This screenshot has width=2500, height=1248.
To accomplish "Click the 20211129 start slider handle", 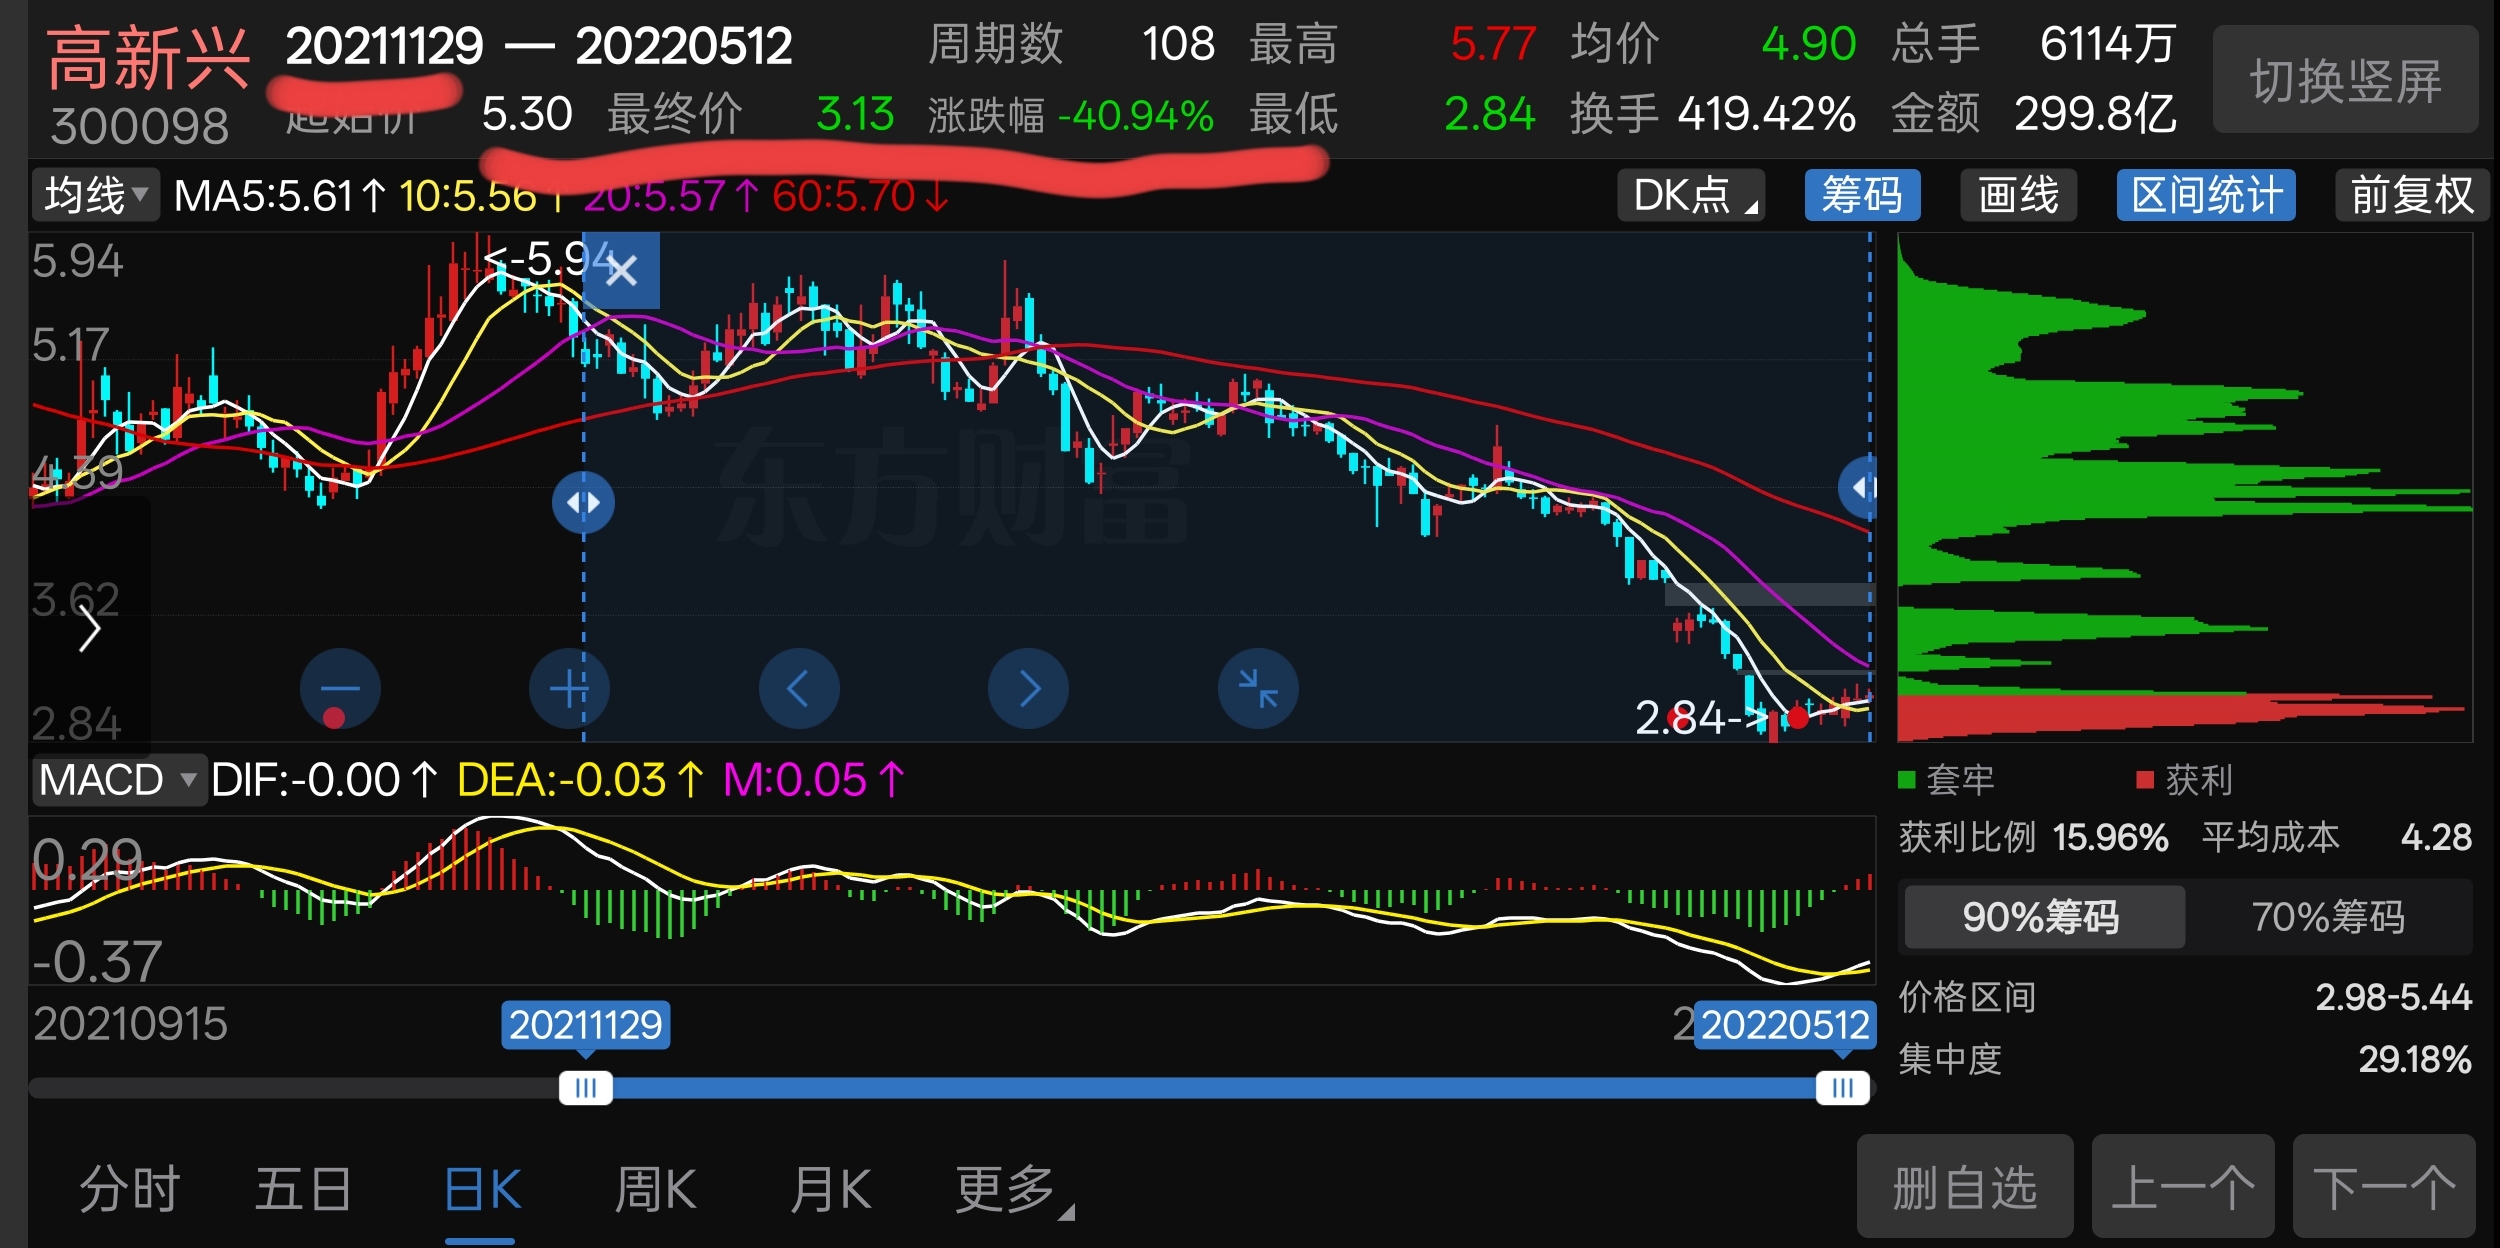I will click(x=586, y=1088).
